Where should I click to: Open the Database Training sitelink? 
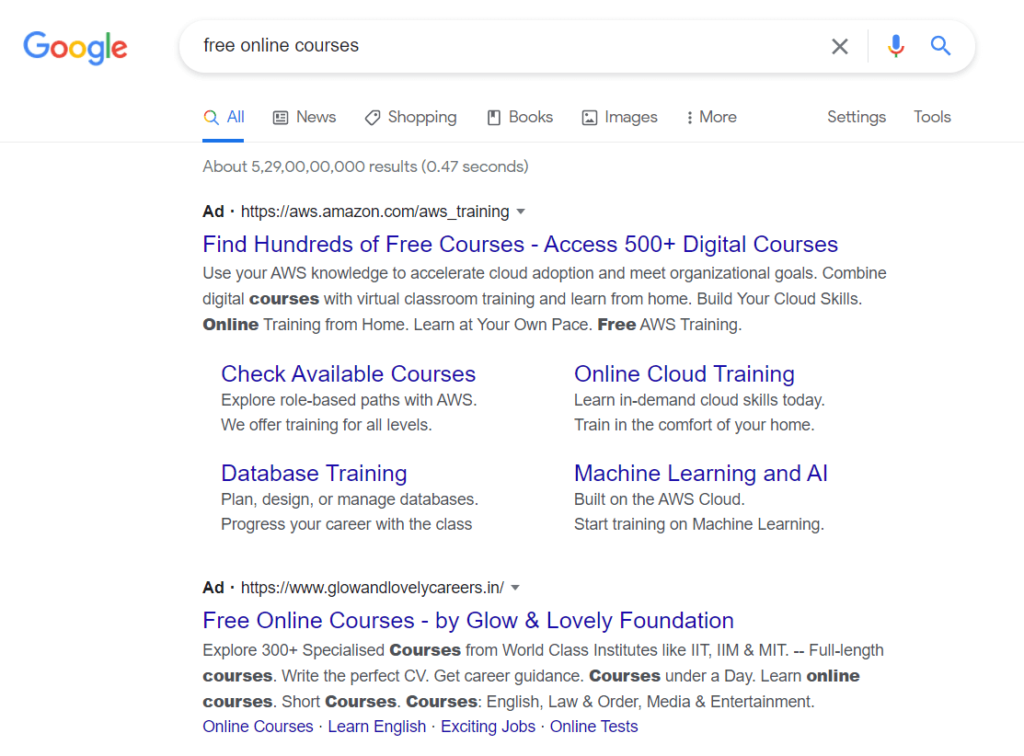[314, 473]
